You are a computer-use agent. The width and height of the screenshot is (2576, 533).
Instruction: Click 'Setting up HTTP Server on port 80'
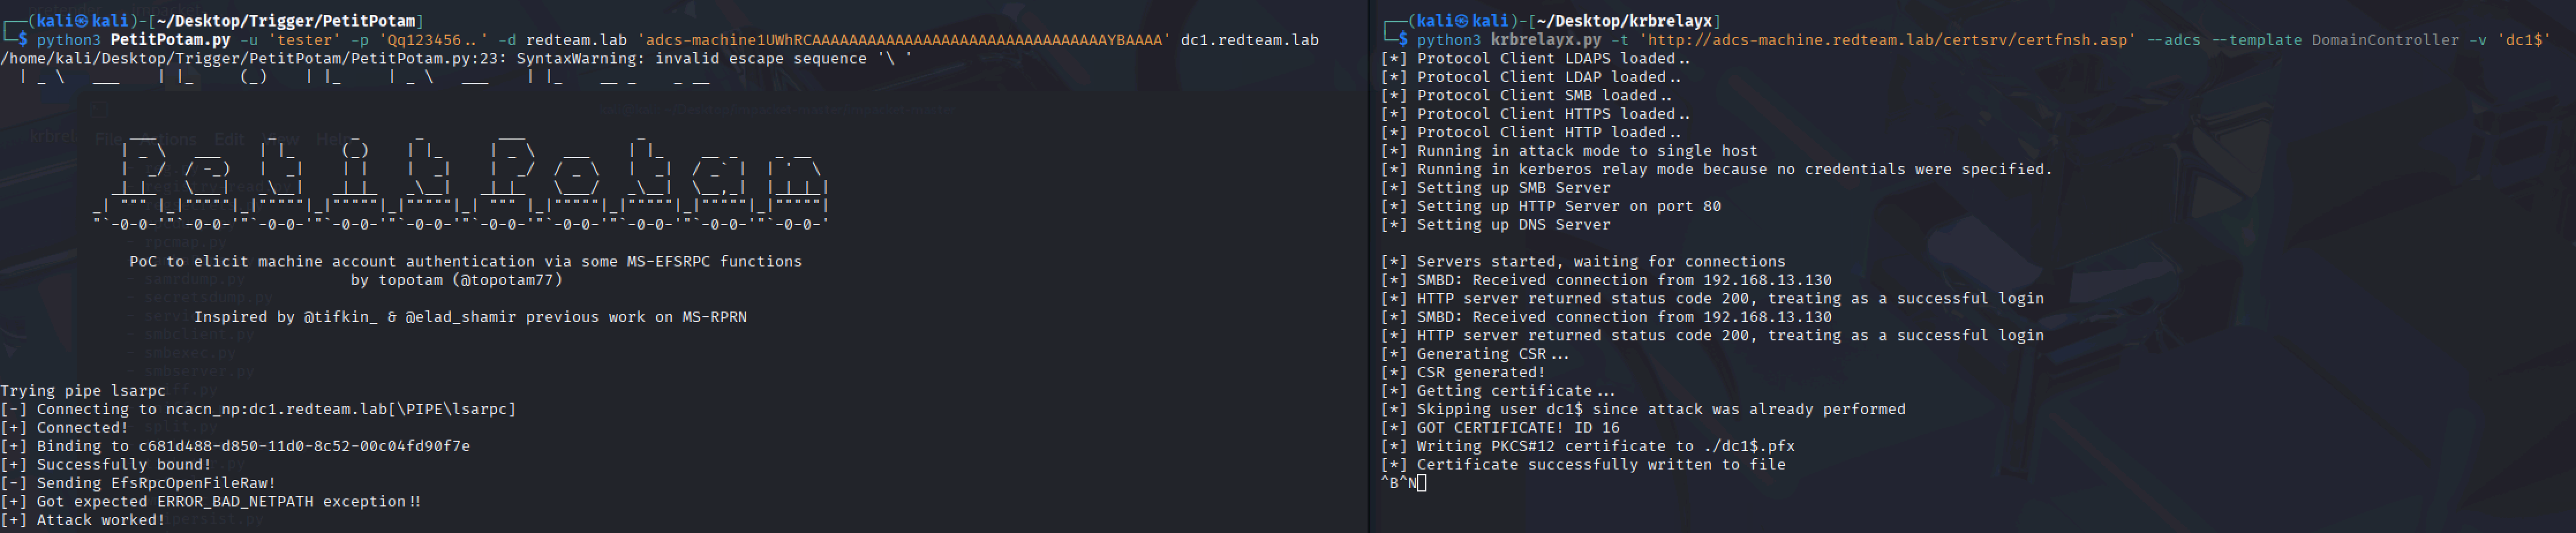pyautogui.click(x=1551, y=207)
